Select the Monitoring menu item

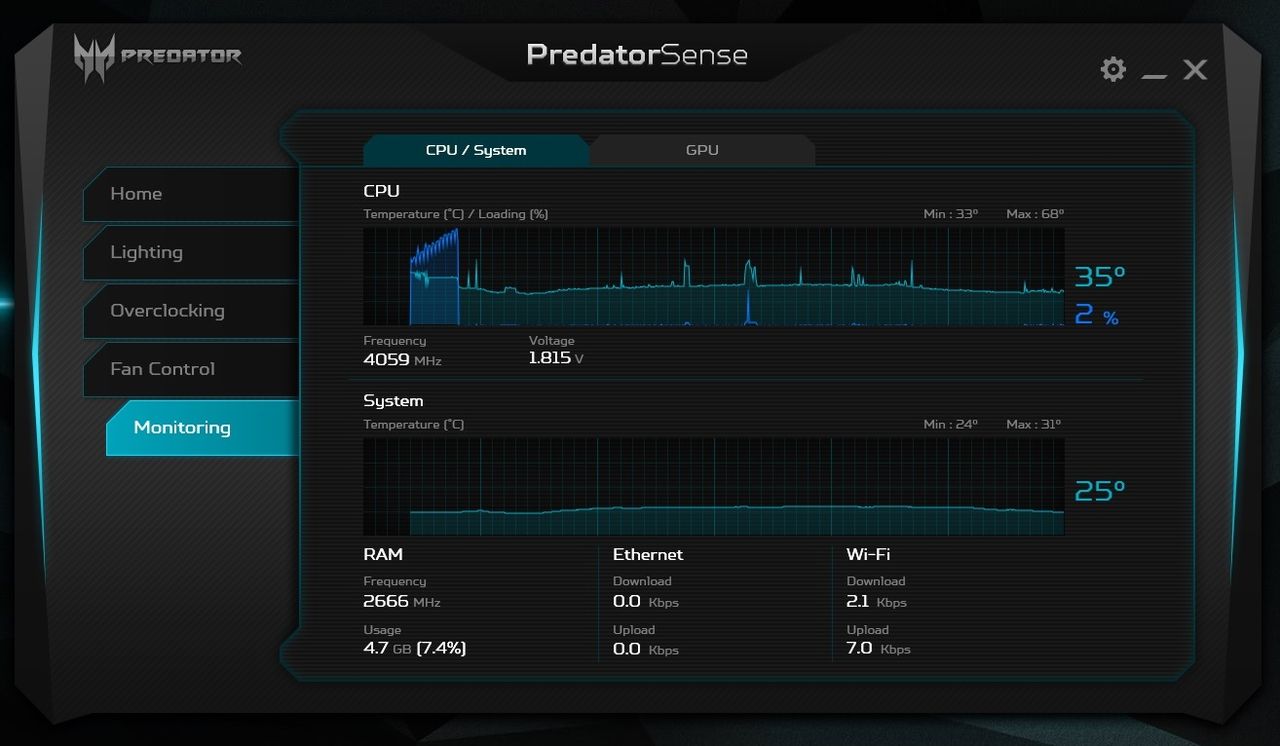(x=202, y=427)
